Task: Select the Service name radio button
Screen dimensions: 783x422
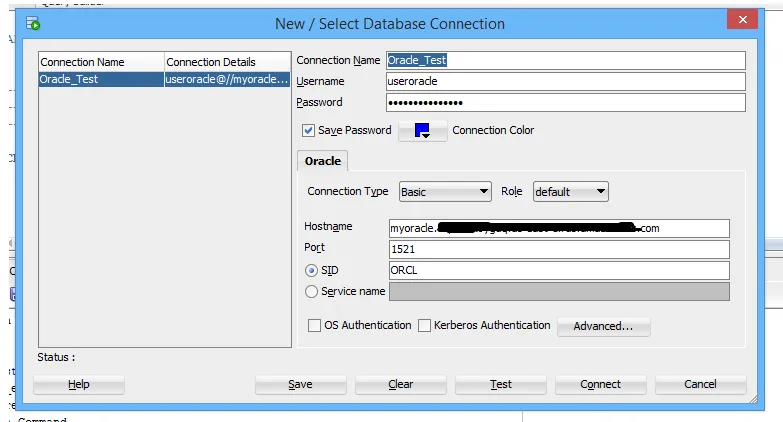Action: tap(311, 292)
